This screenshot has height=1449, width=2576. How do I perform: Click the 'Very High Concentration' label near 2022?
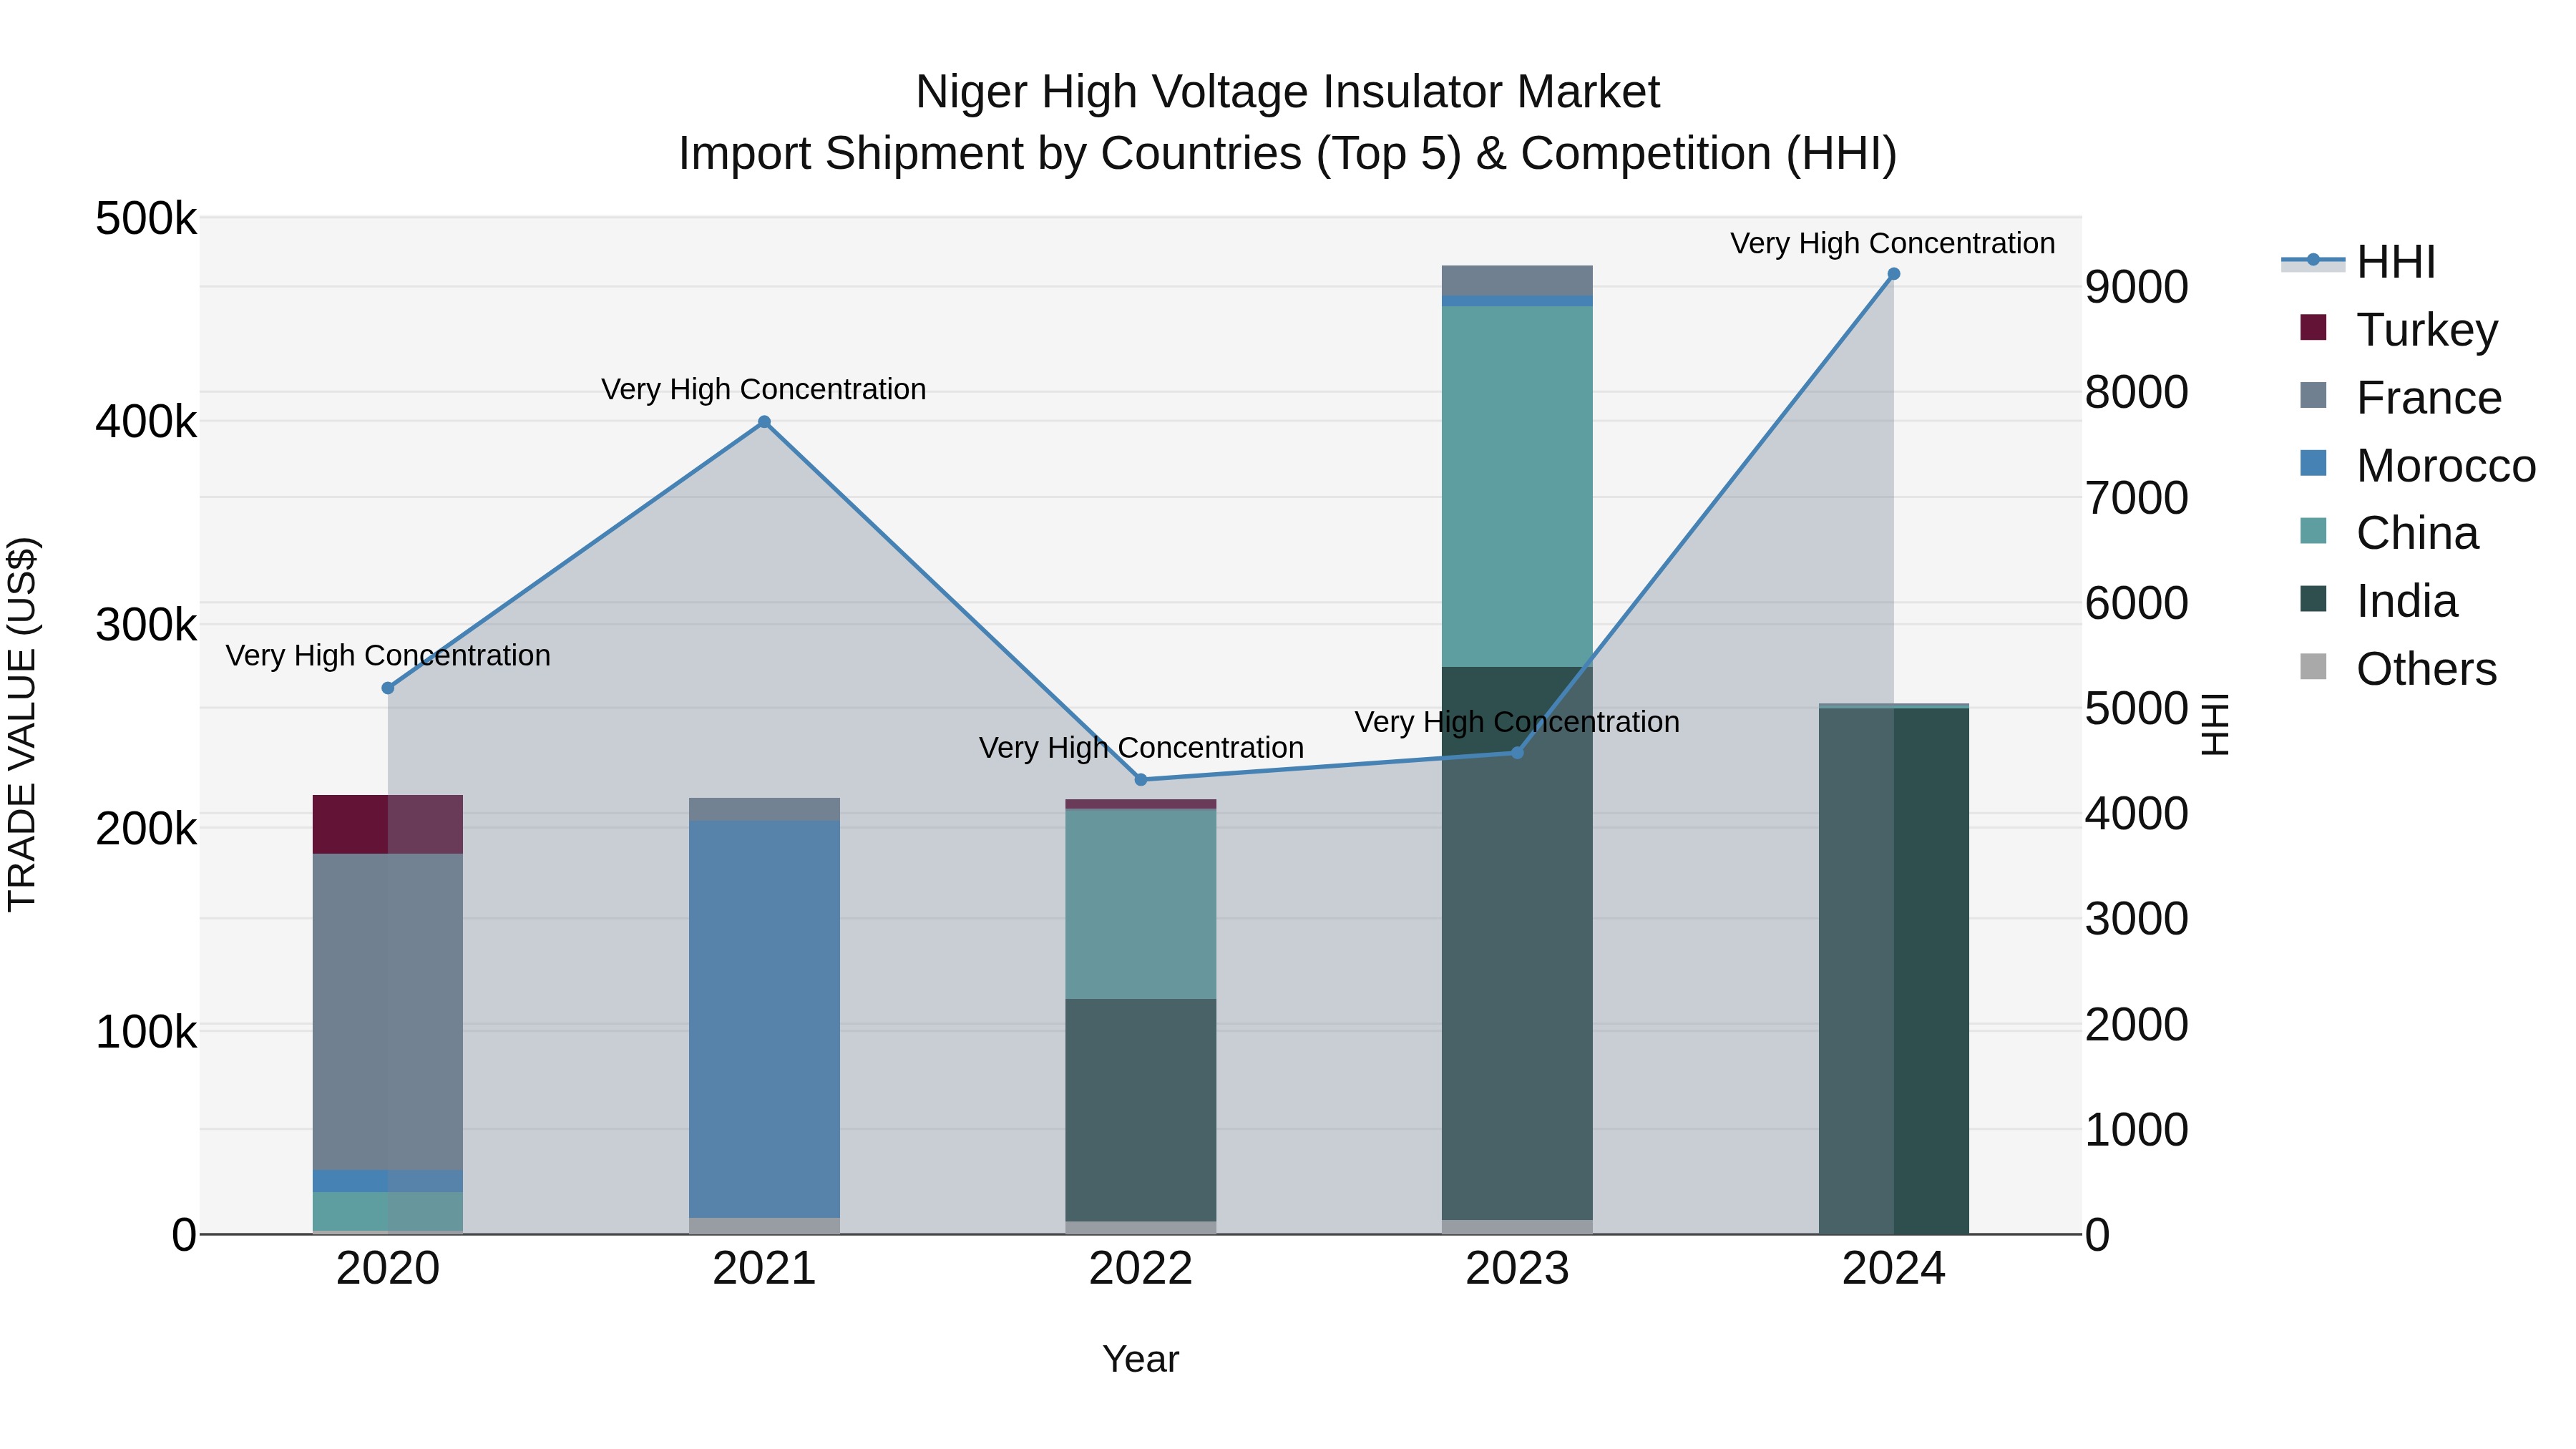pos(1141,747)
